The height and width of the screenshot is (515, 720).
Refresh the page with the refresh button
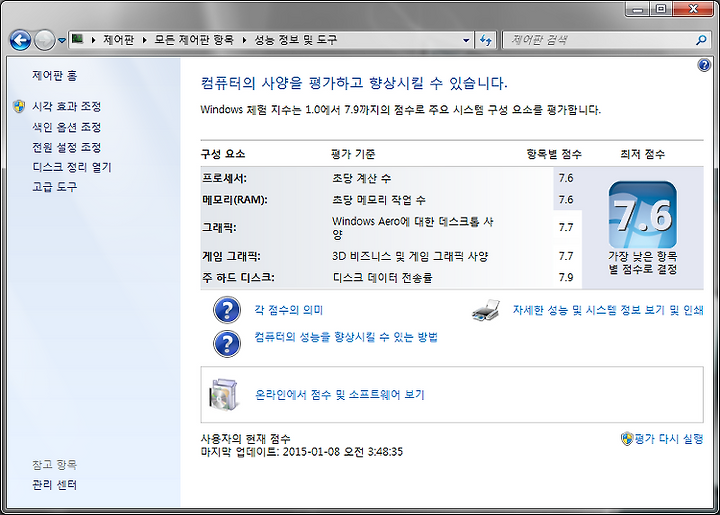(x=486, y=40)
